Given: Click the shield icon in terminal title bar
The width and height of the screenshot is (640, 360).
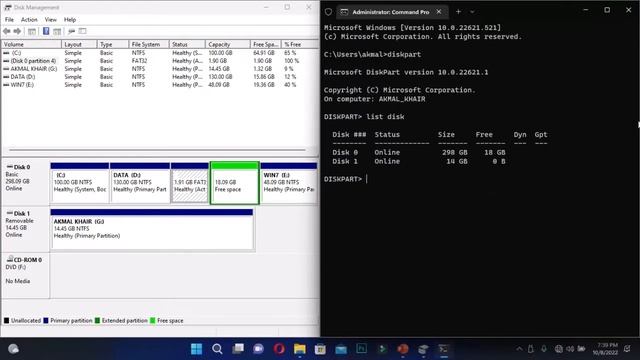Looking at the screenshot, I should coord(329,12).
